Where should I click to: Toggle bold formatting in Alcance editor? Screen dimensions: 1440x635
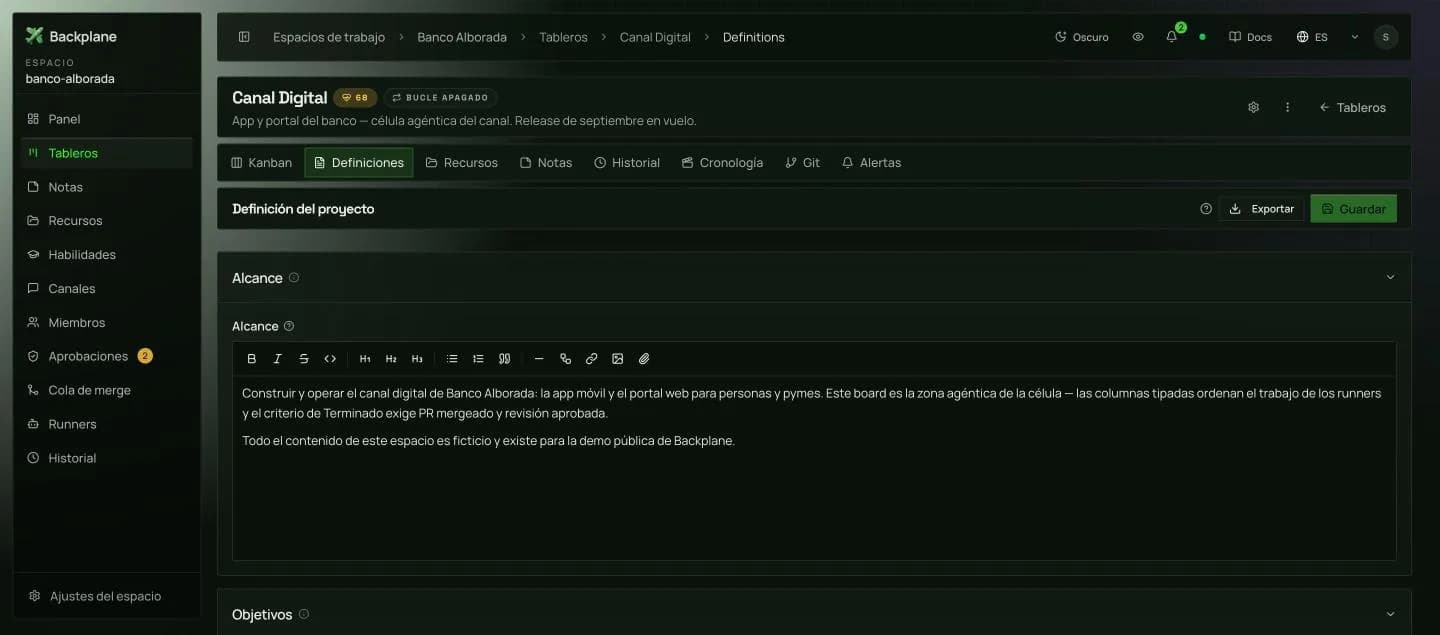[x=252, y=359]
